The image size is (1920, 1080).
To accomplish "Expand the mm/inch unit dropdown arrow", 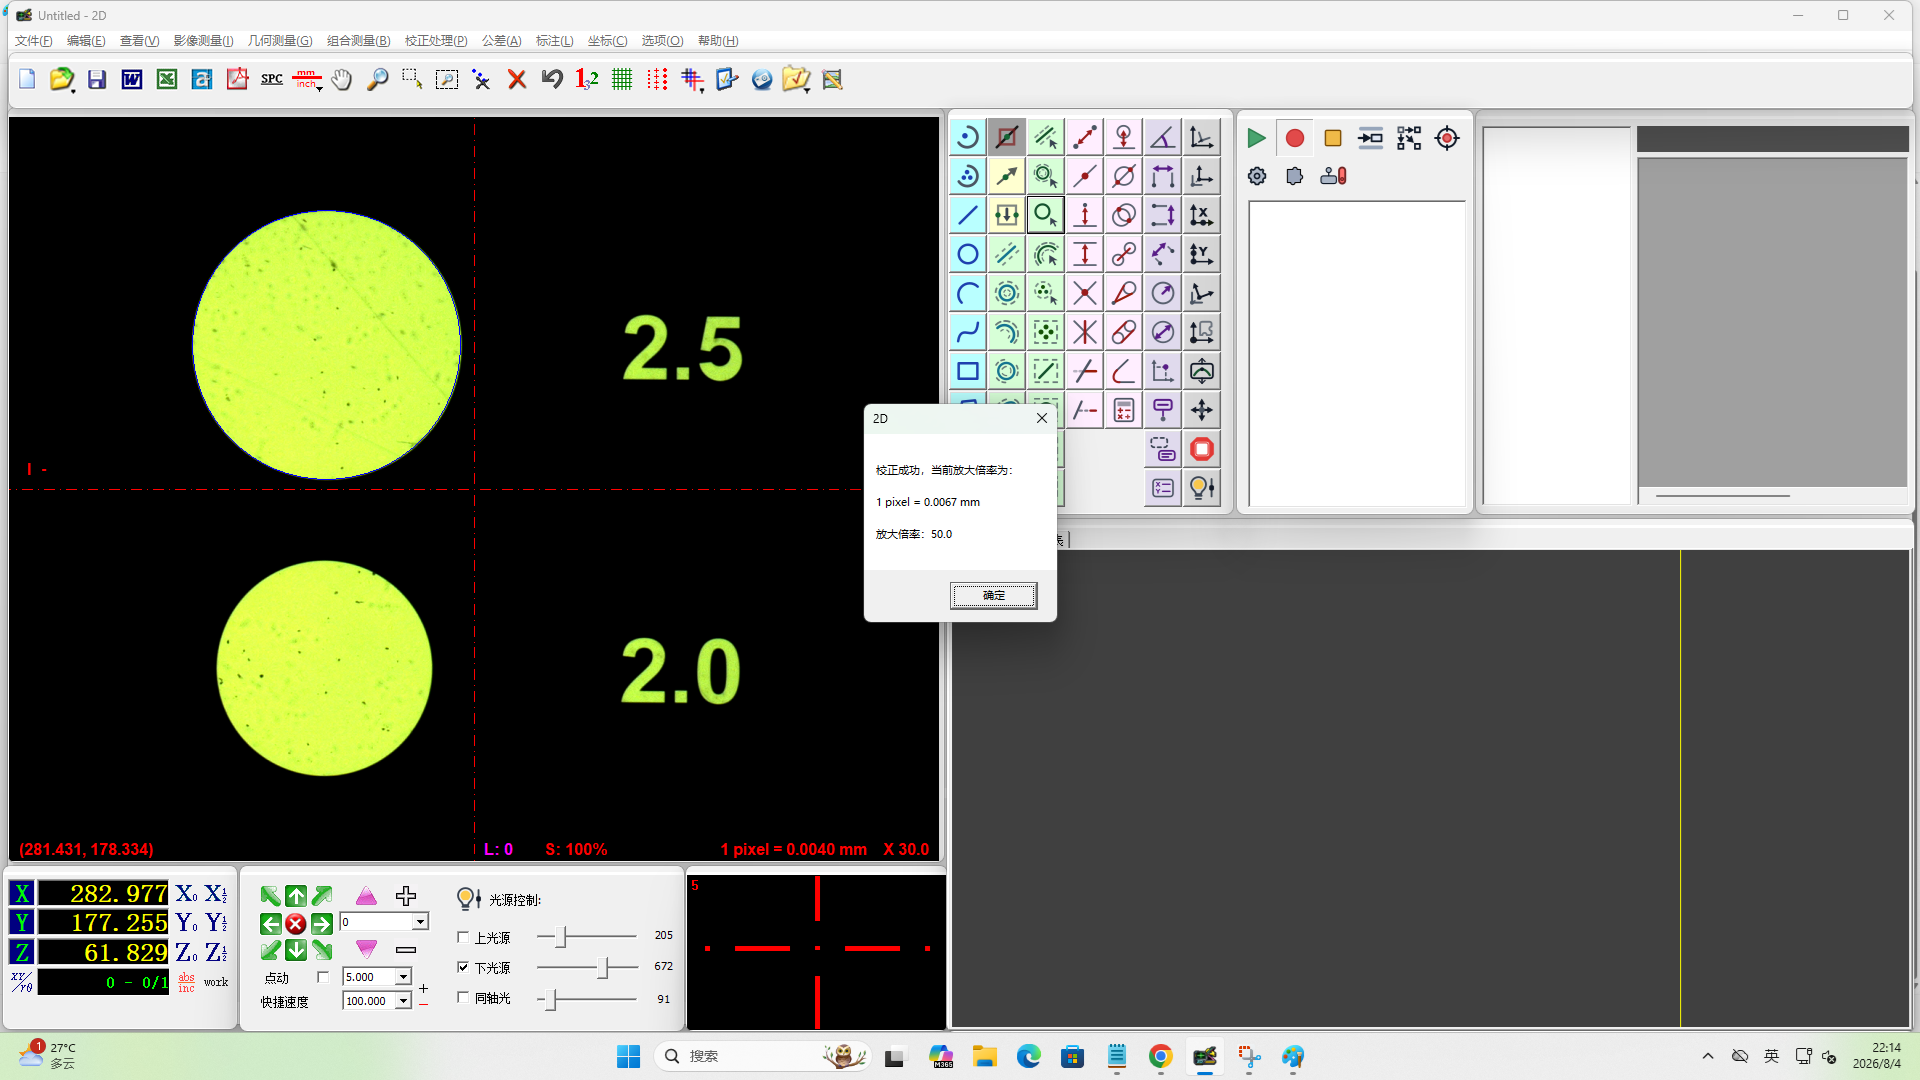I will (x=320, y=89).
